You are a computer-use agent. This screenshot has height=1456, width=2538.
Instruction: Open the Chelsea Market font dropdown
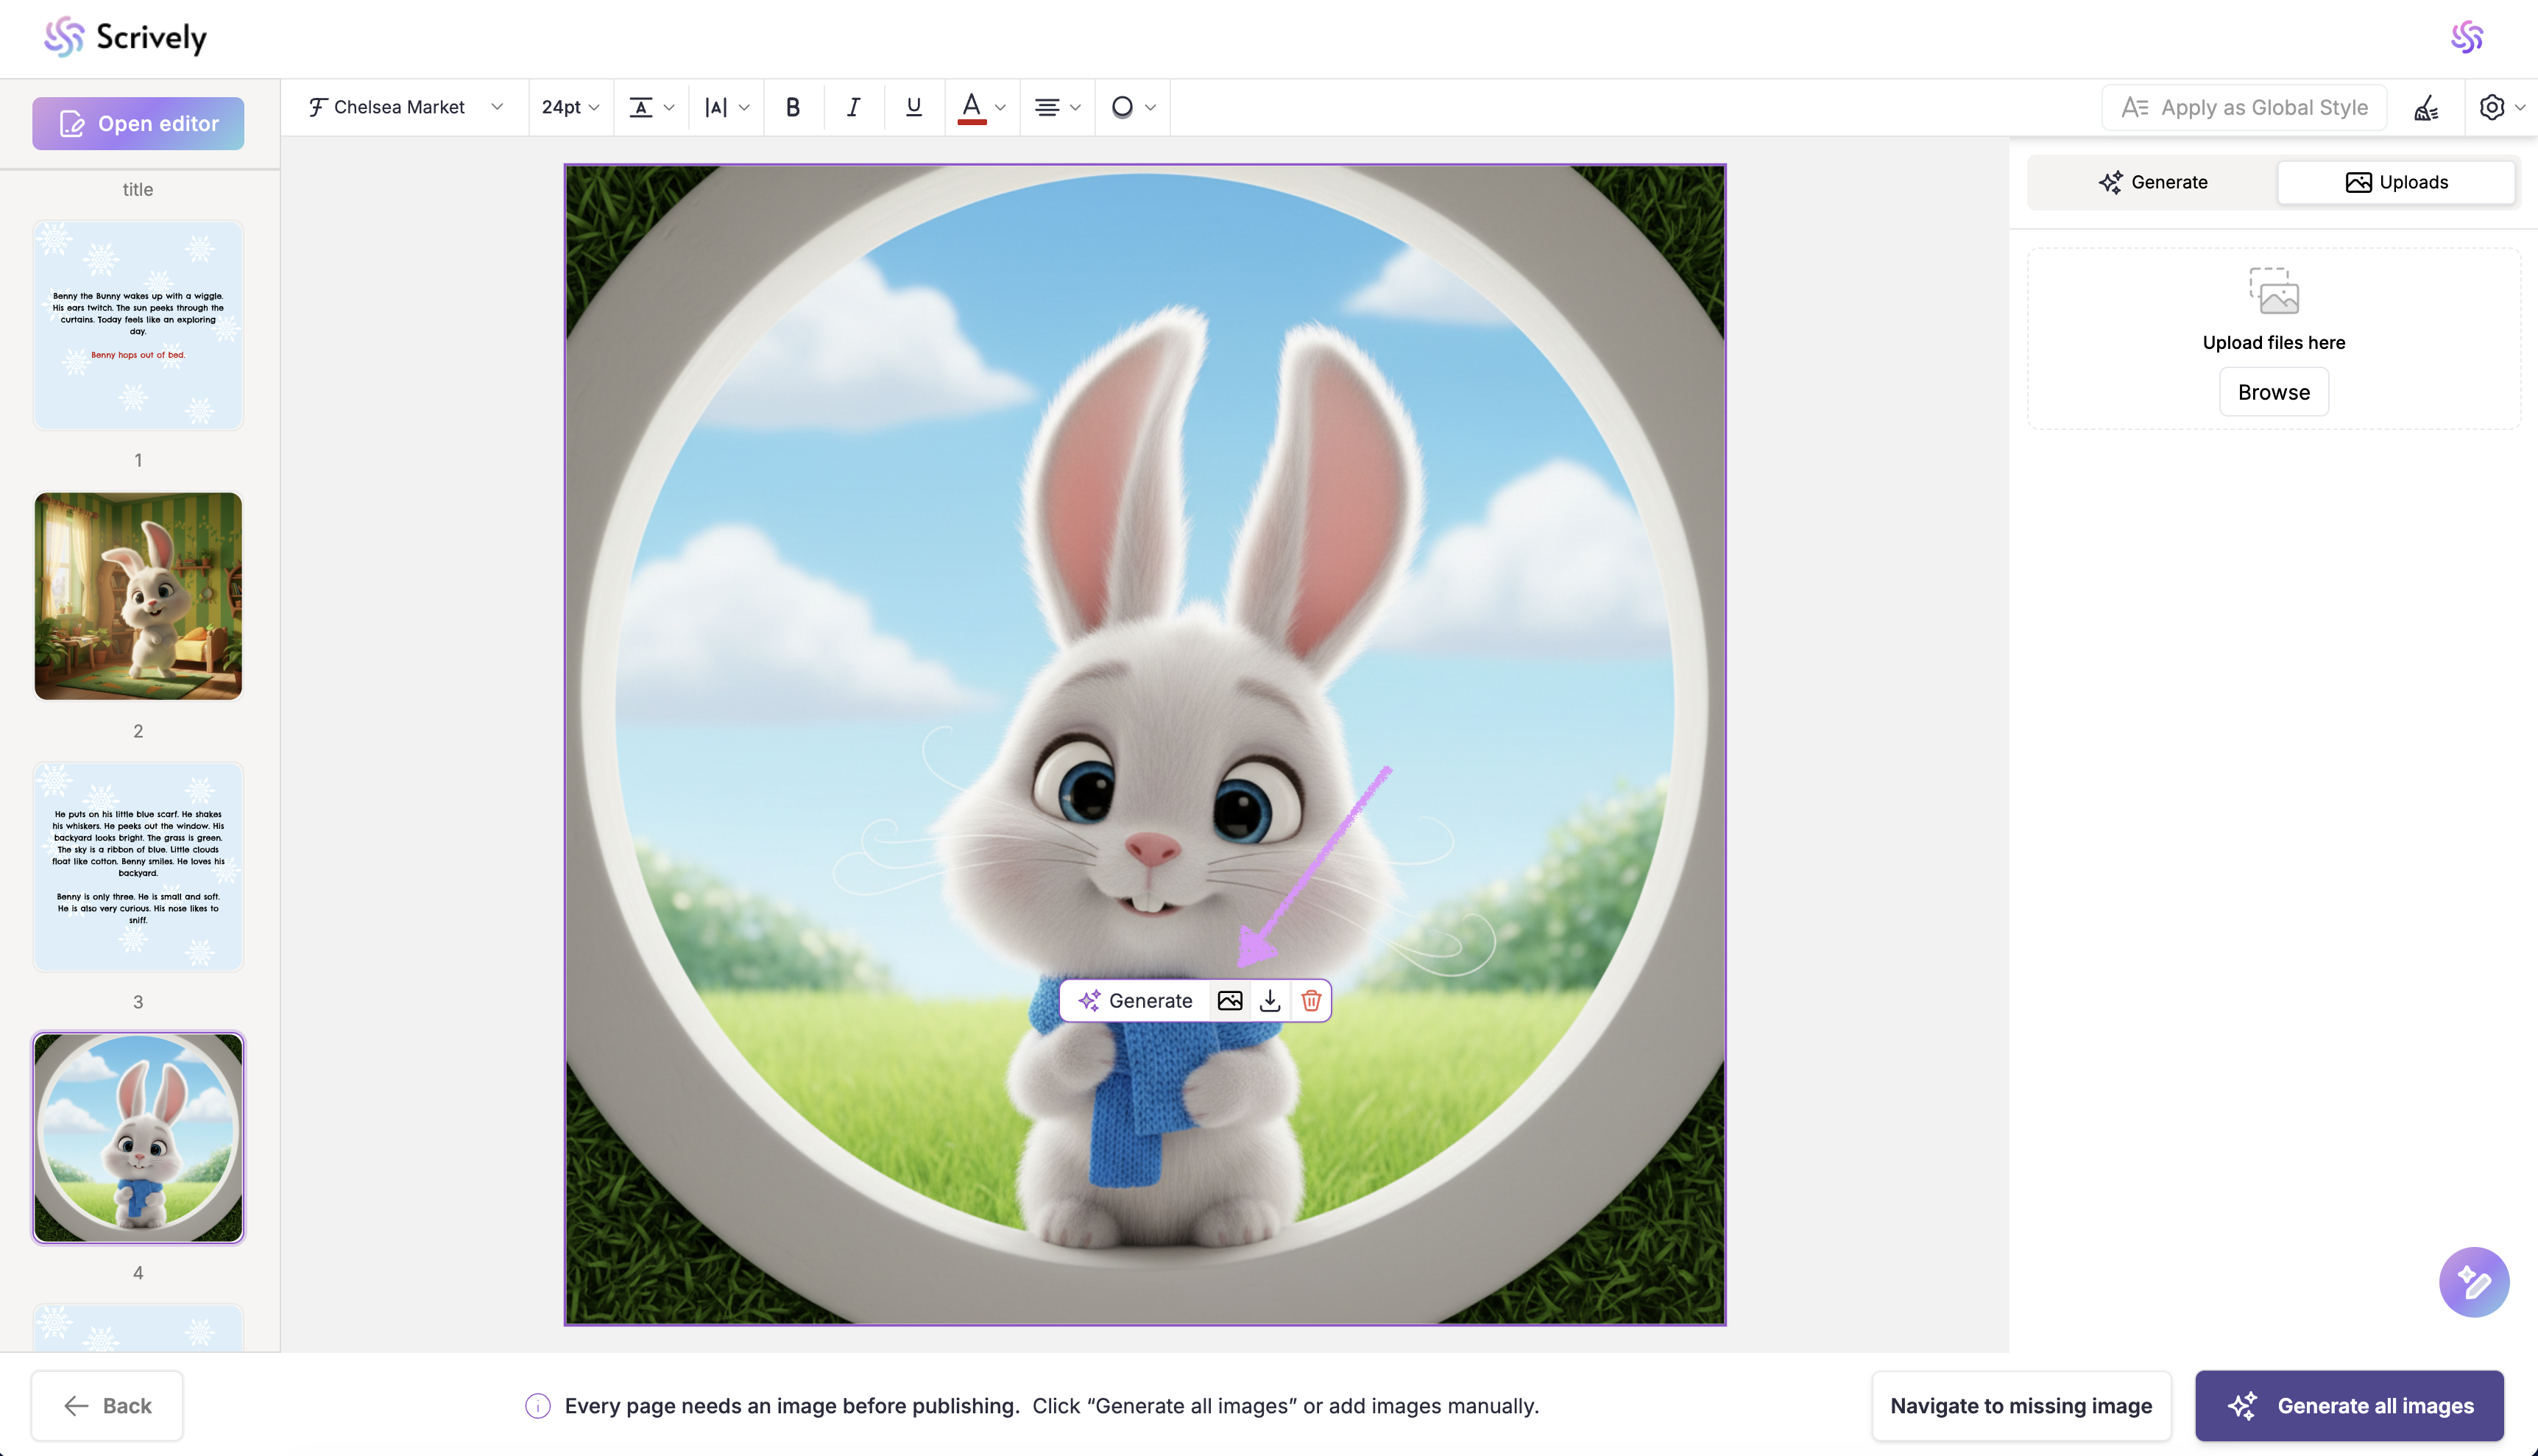[405, 107]
